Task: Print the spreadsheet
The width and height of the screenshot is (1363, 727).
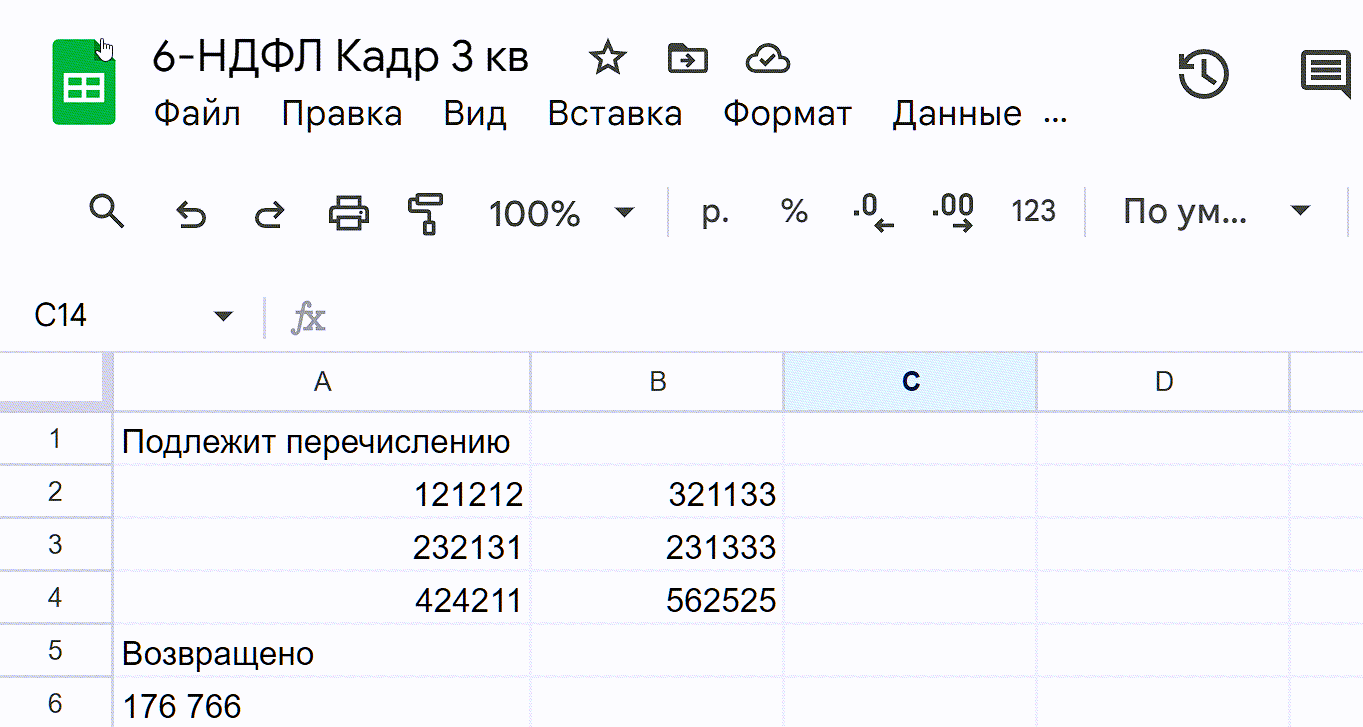Action: pos(348,213)
